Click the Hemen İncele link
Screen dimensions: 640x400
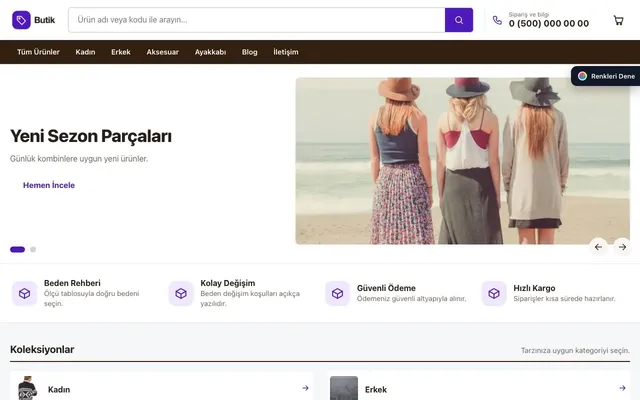tap(49, 185)
